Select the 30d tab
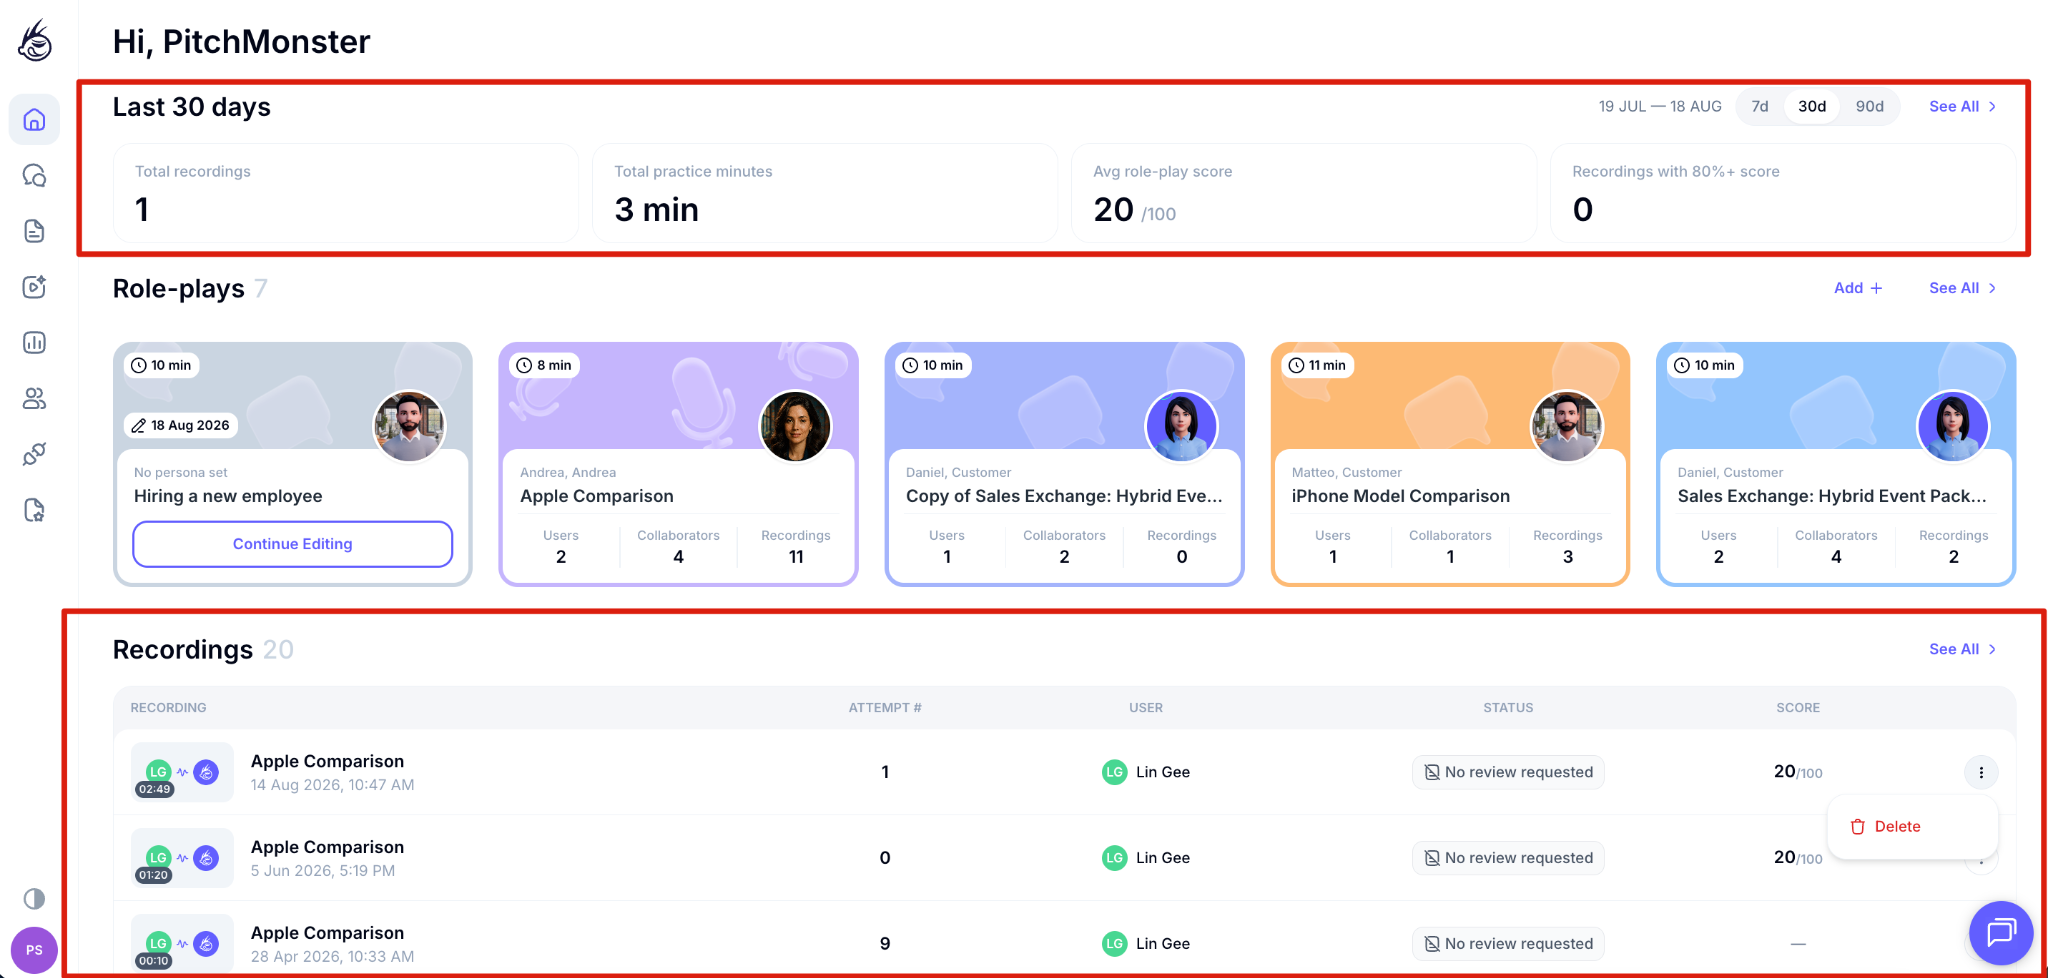 (x=1812, y=106)
